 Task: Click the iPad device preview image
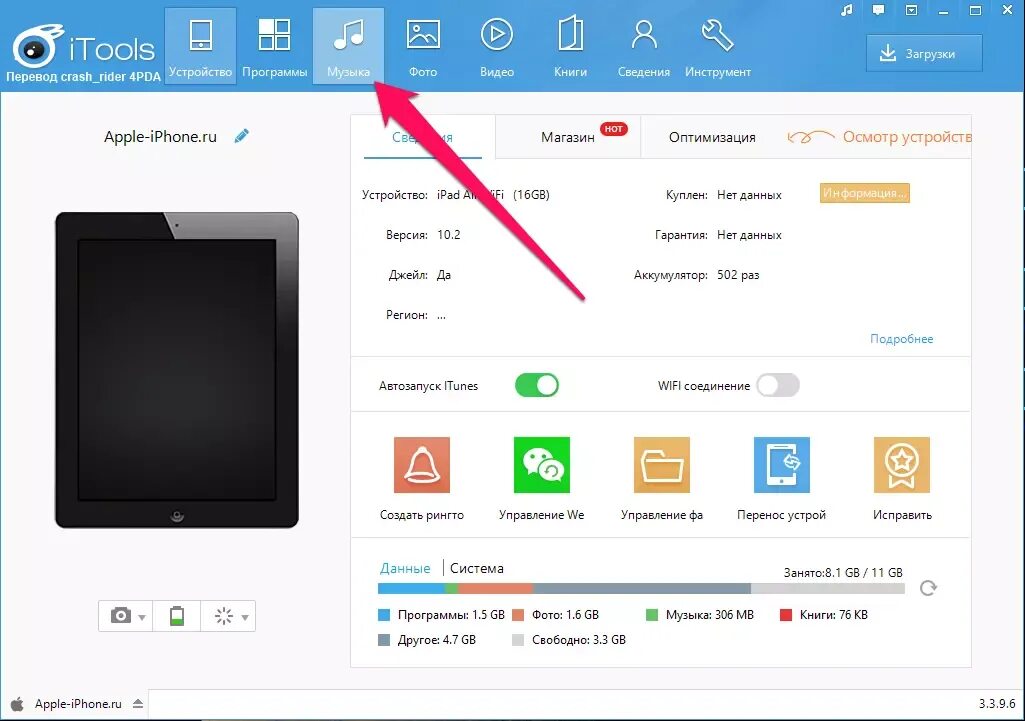pyautogui.click(x=176, y=370)
